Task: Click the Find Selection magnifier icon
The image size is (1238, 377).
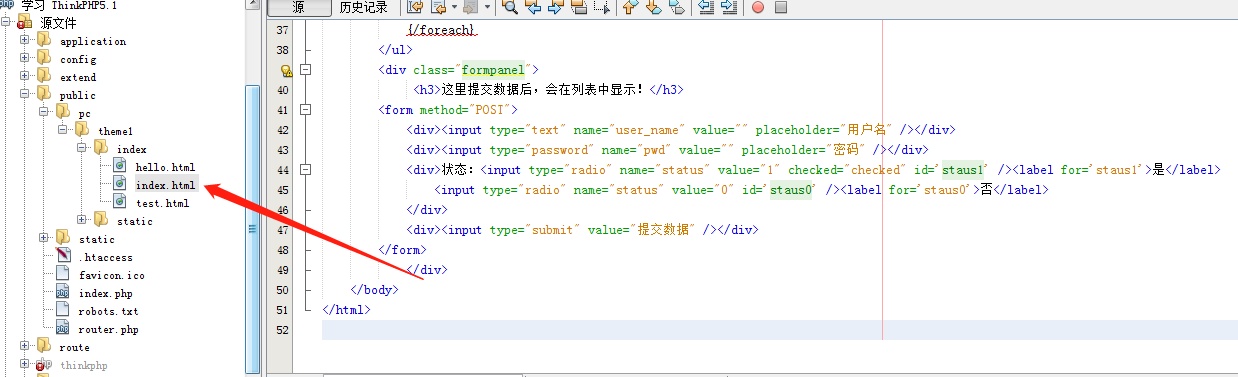Action: [509, 6]
